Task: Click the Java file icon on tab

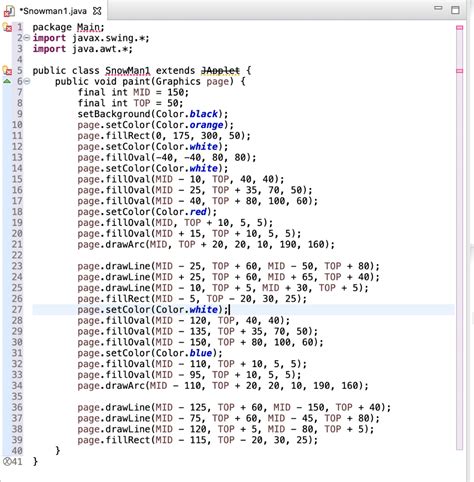Action: 9,11
